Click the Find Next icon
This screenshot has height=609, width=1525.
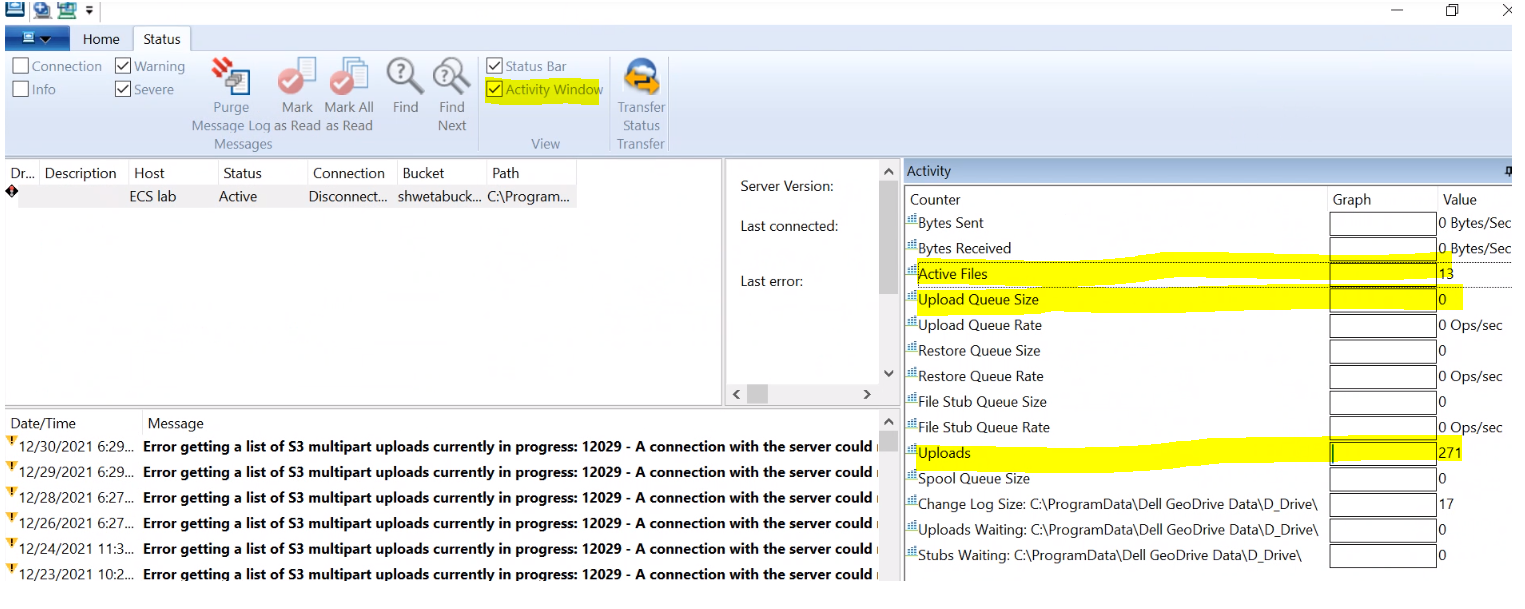point(452,76)
